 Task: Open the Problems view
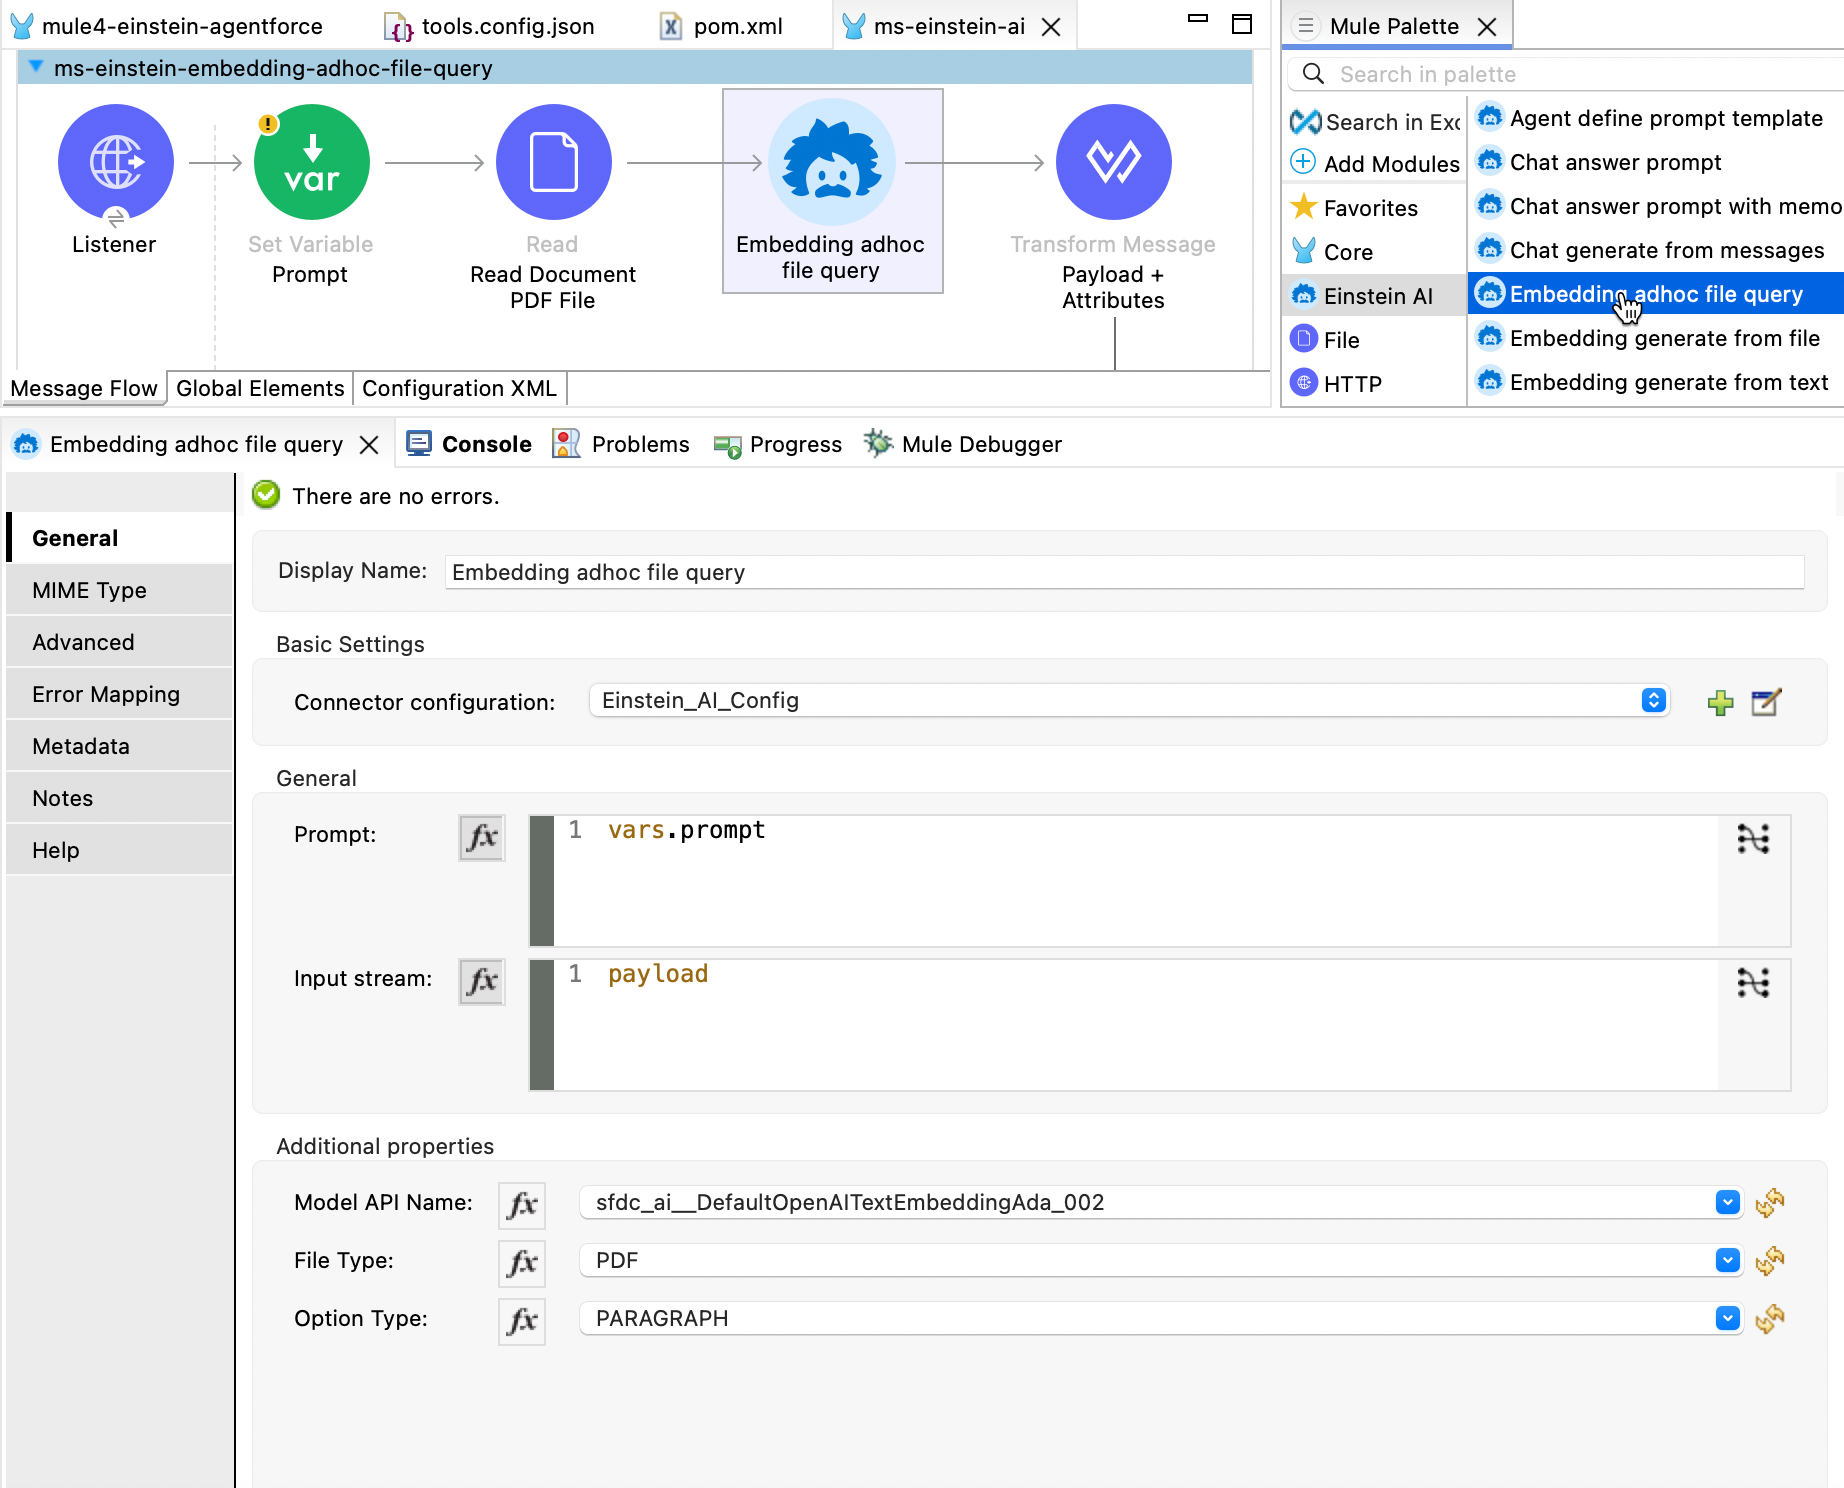point(621,444)
